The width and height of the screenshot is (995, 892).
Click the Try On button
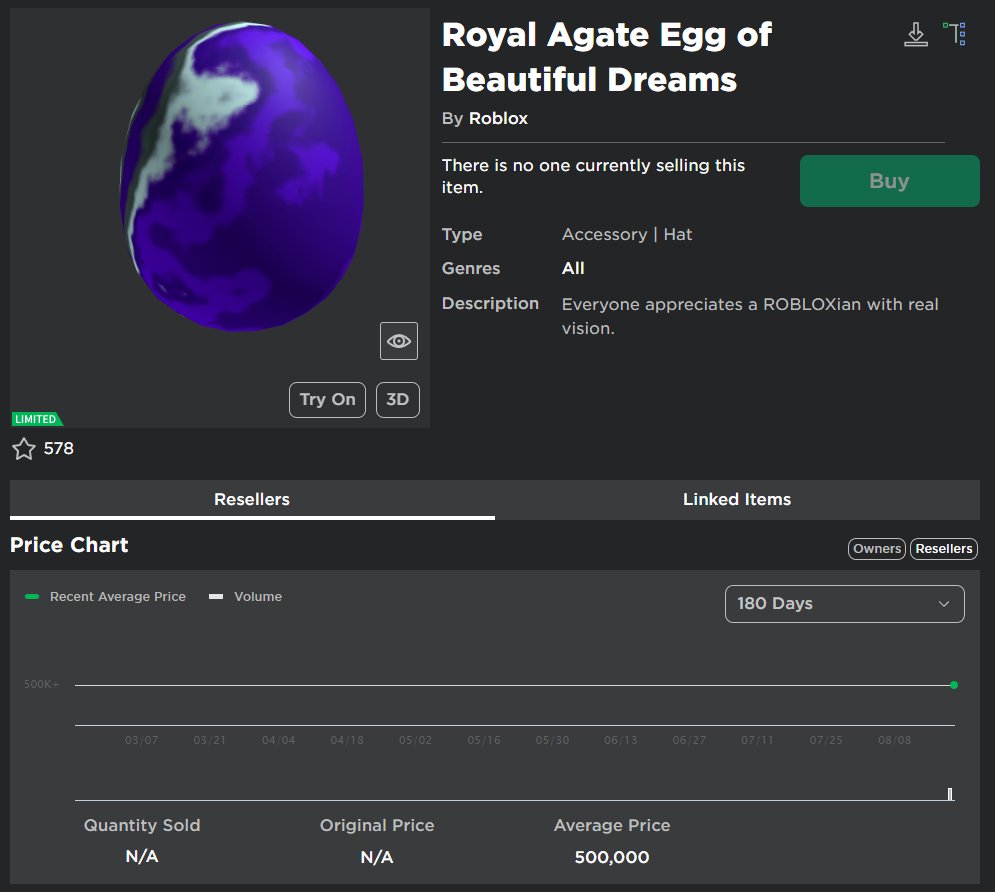(x=327, y=399)
